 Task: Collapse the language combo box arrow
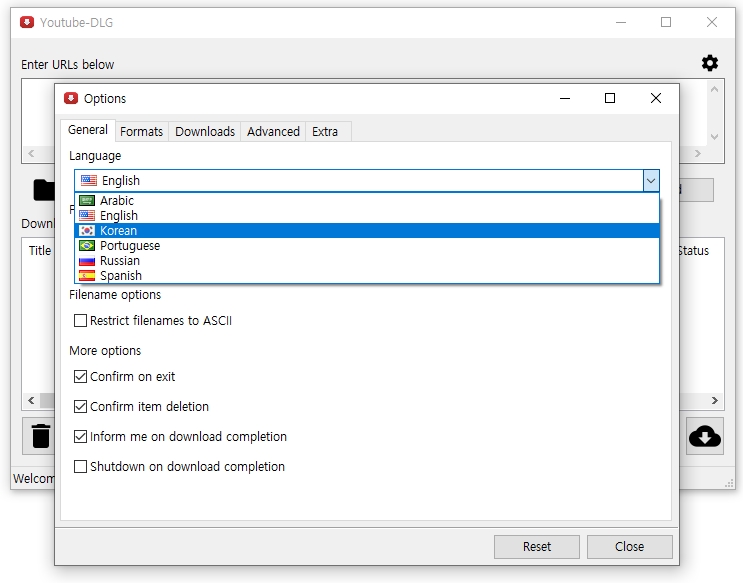[x=651, y=181]
